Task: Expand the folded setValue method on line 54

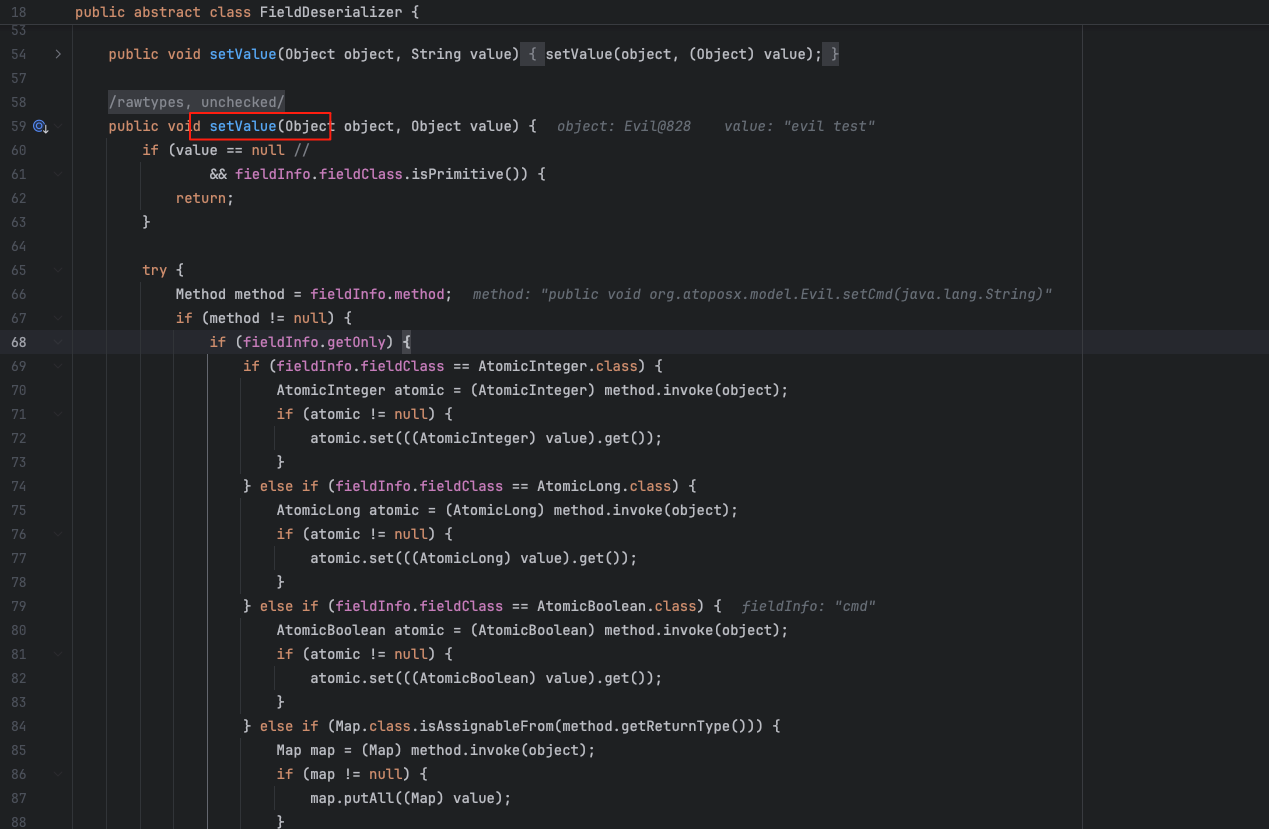Action: [x=58, y=54]
